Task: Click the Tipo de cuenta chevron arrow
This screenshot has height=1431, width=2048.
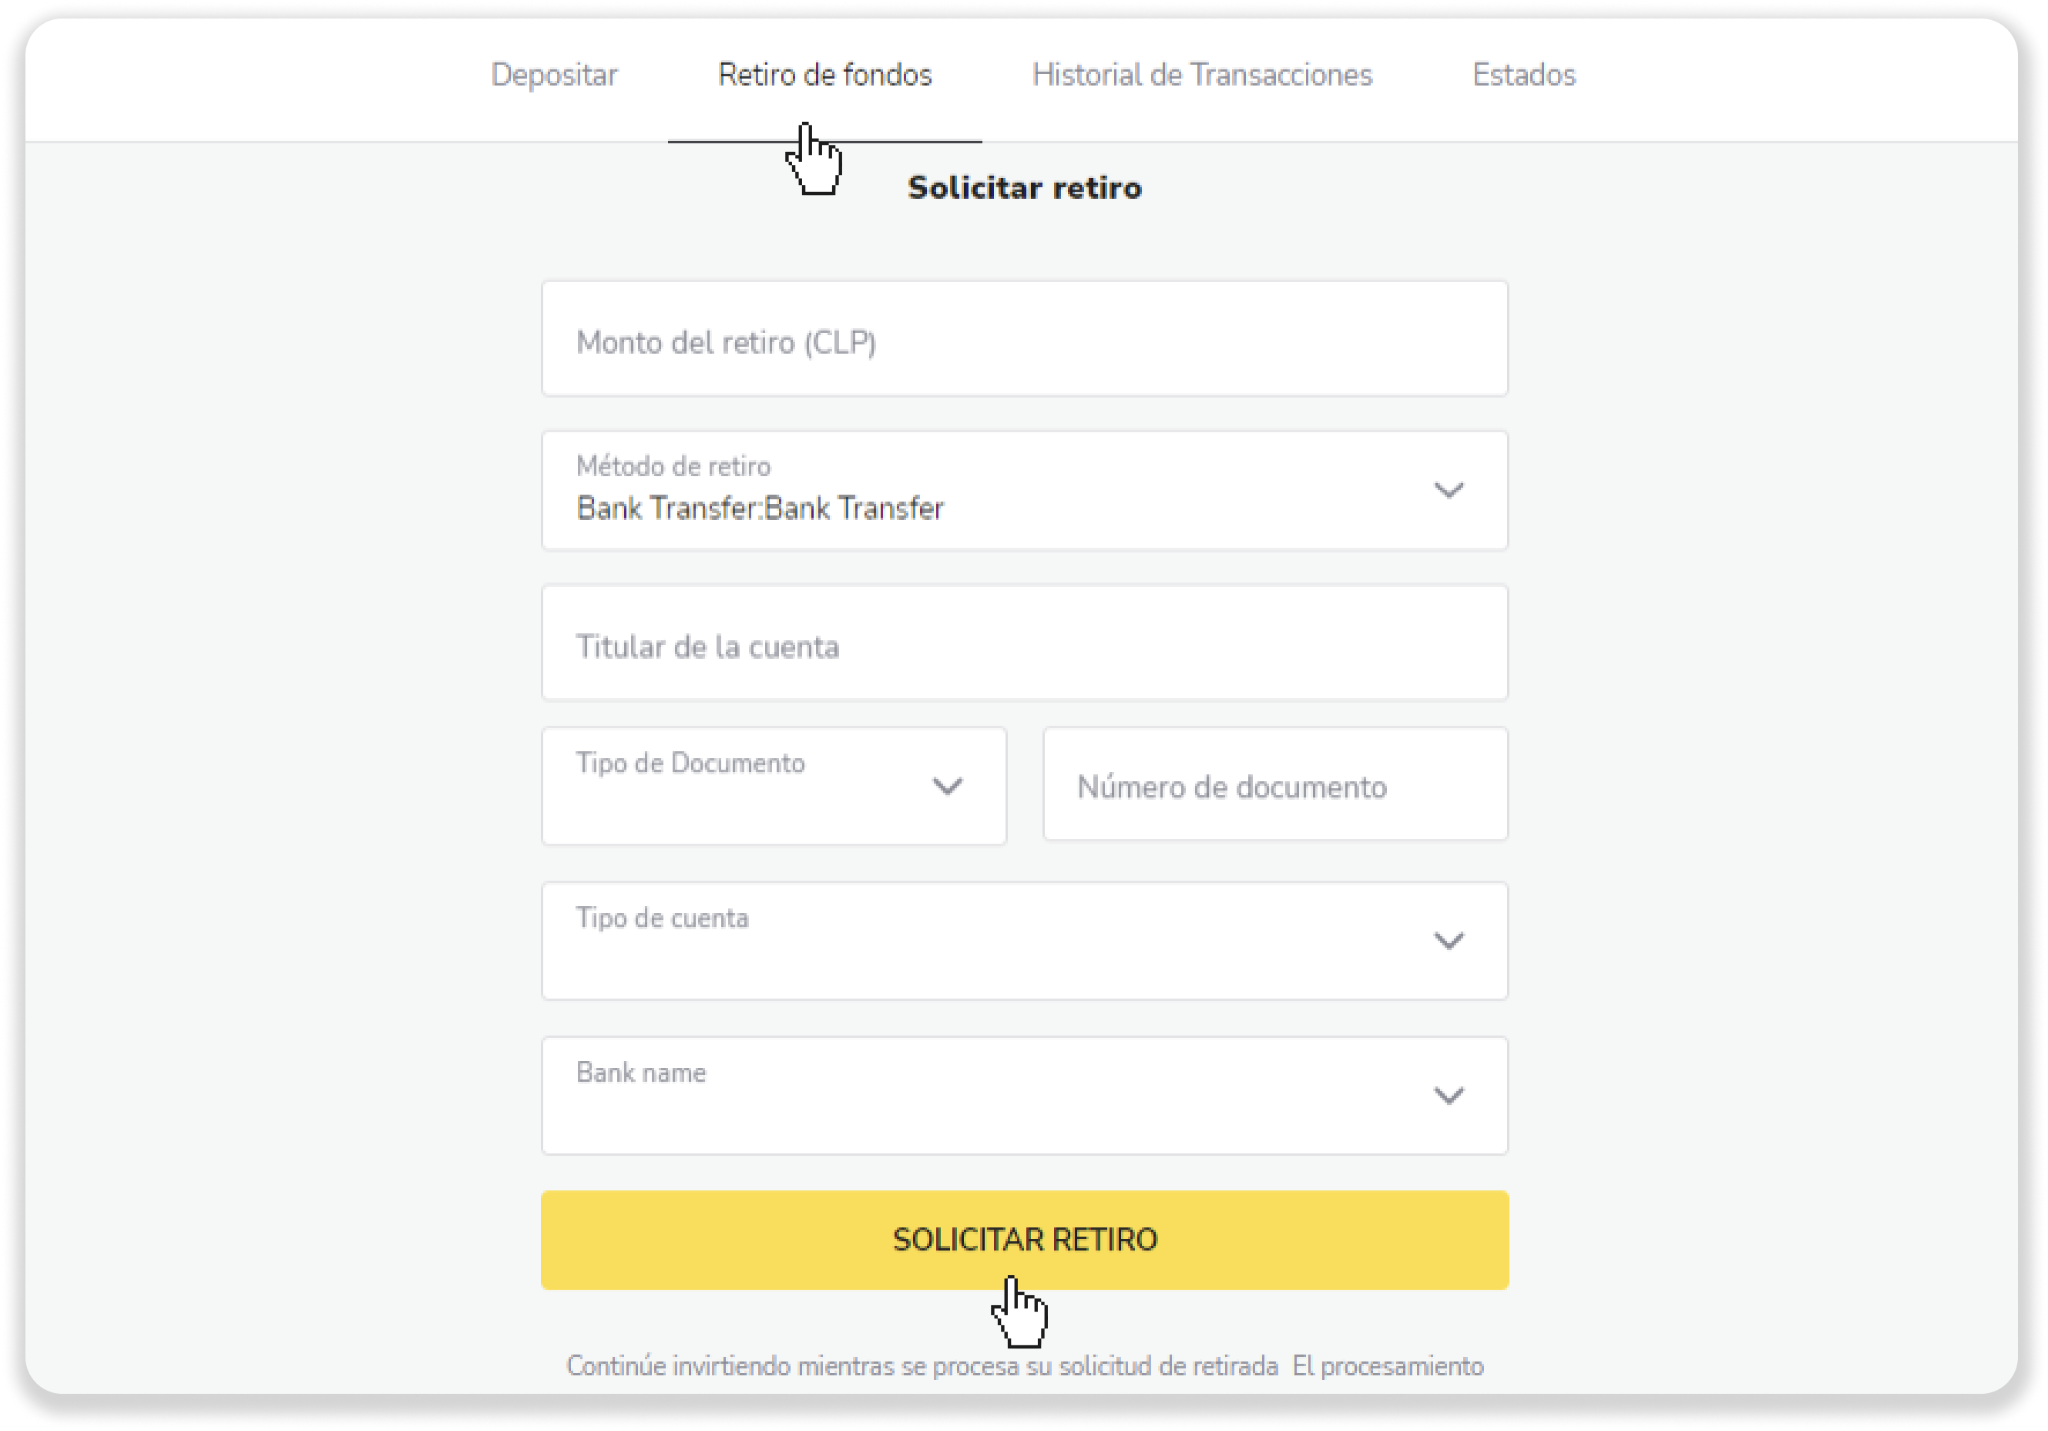Action: tap(1449, 941)
